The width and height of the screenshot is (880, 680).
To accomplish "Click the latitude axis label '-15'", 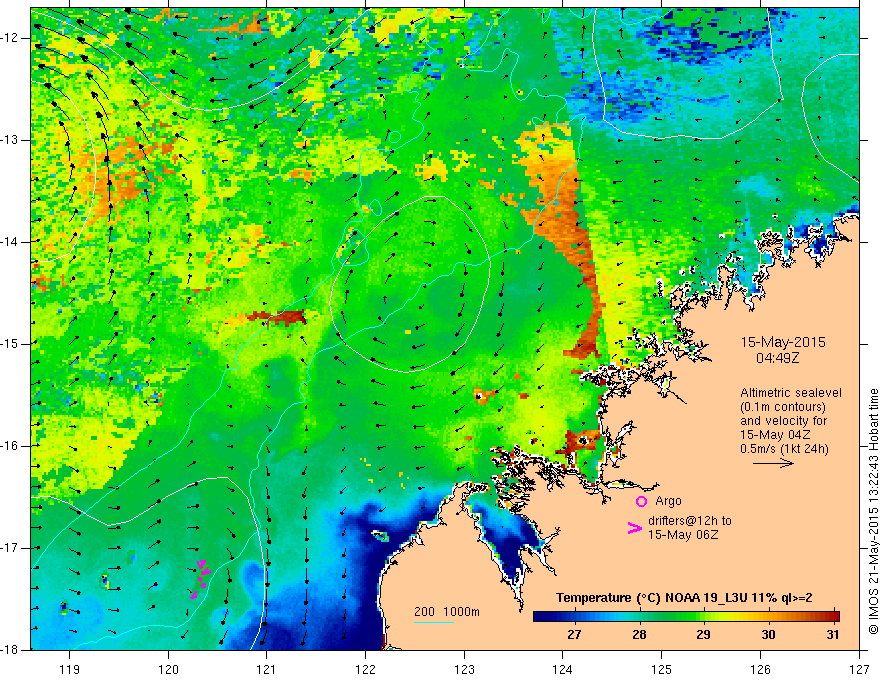I will click(x=10, y=344).
